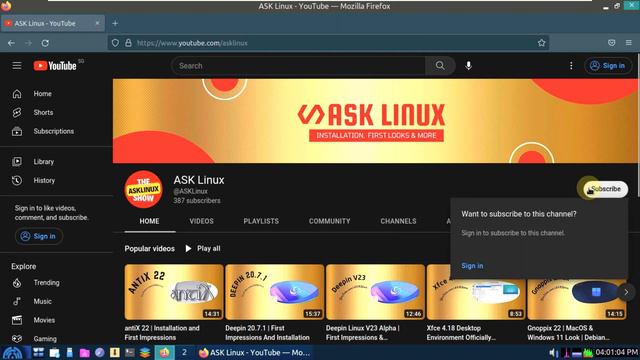
Task: Click Firefox forward arrow button
Action: [28, 43]
